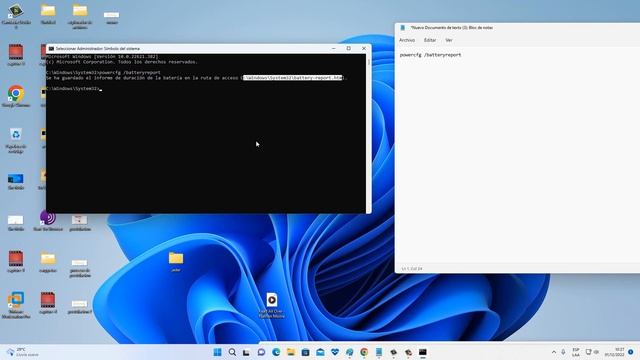The height and width of the screenshot is (360, 640).
Task: Open the network and volume quick settings
Action: point(592,352)
